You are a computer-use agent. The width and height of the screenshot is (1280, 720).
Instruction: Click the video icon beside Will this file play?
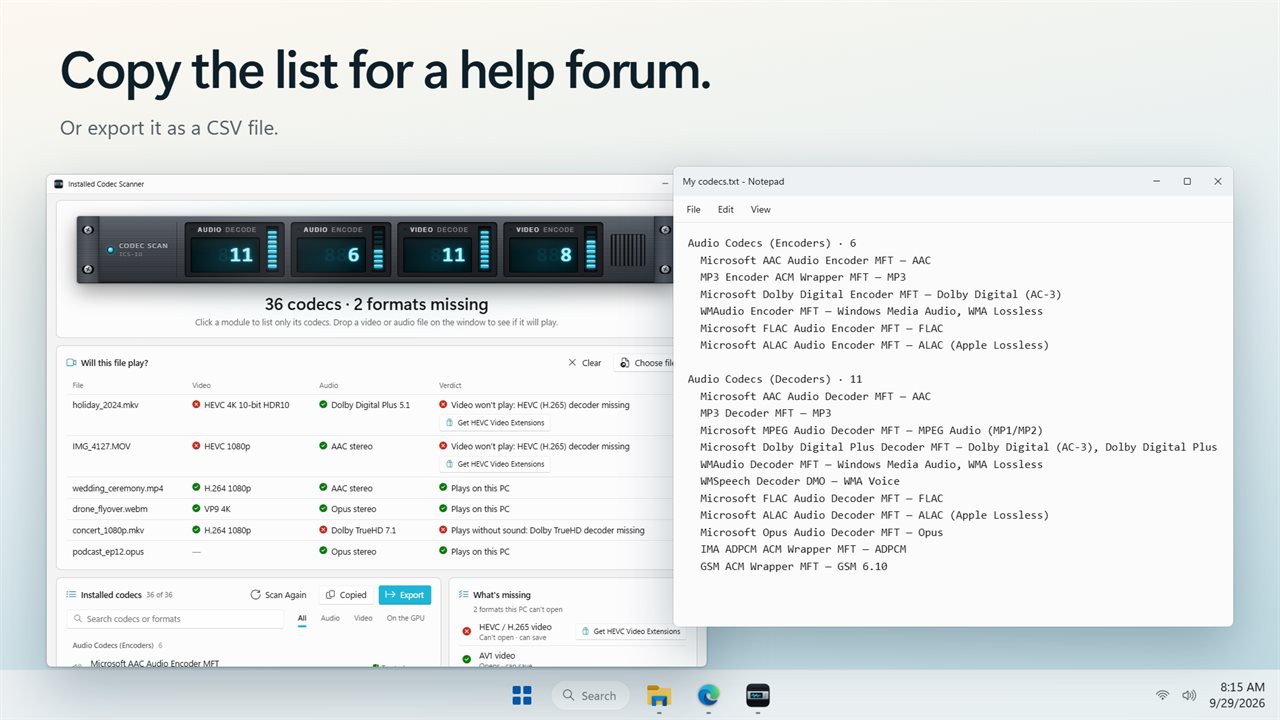coord(72,363)
